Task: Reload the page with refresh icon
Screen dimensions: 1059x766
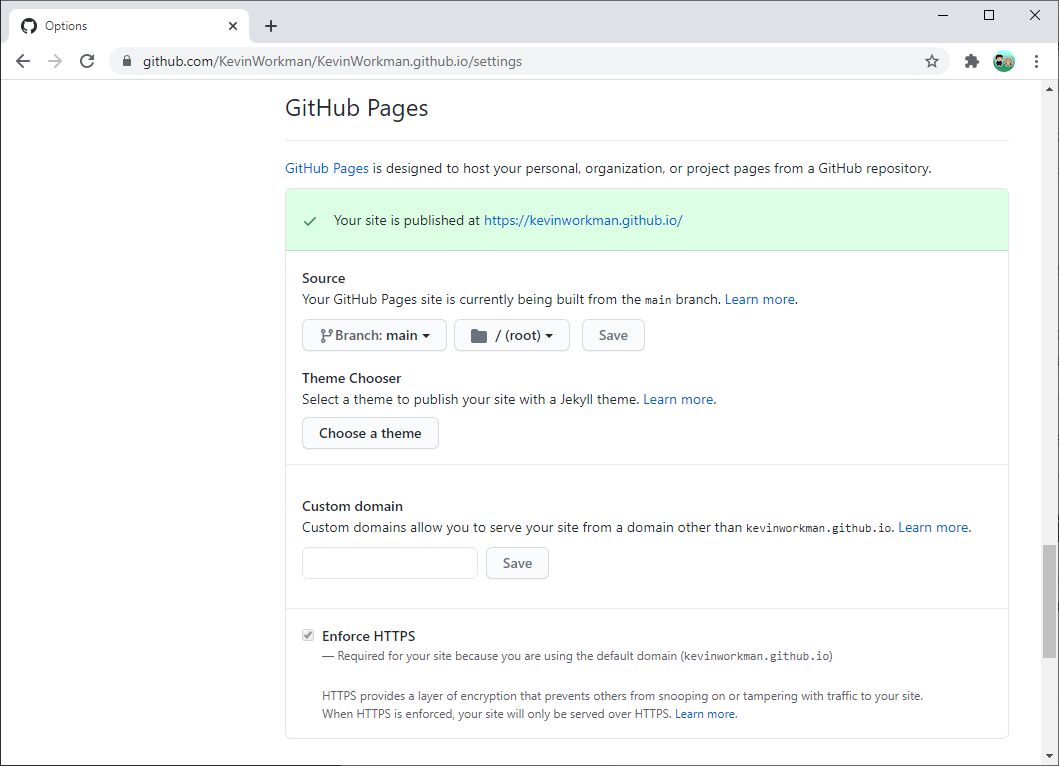Action: click(87, 61)
